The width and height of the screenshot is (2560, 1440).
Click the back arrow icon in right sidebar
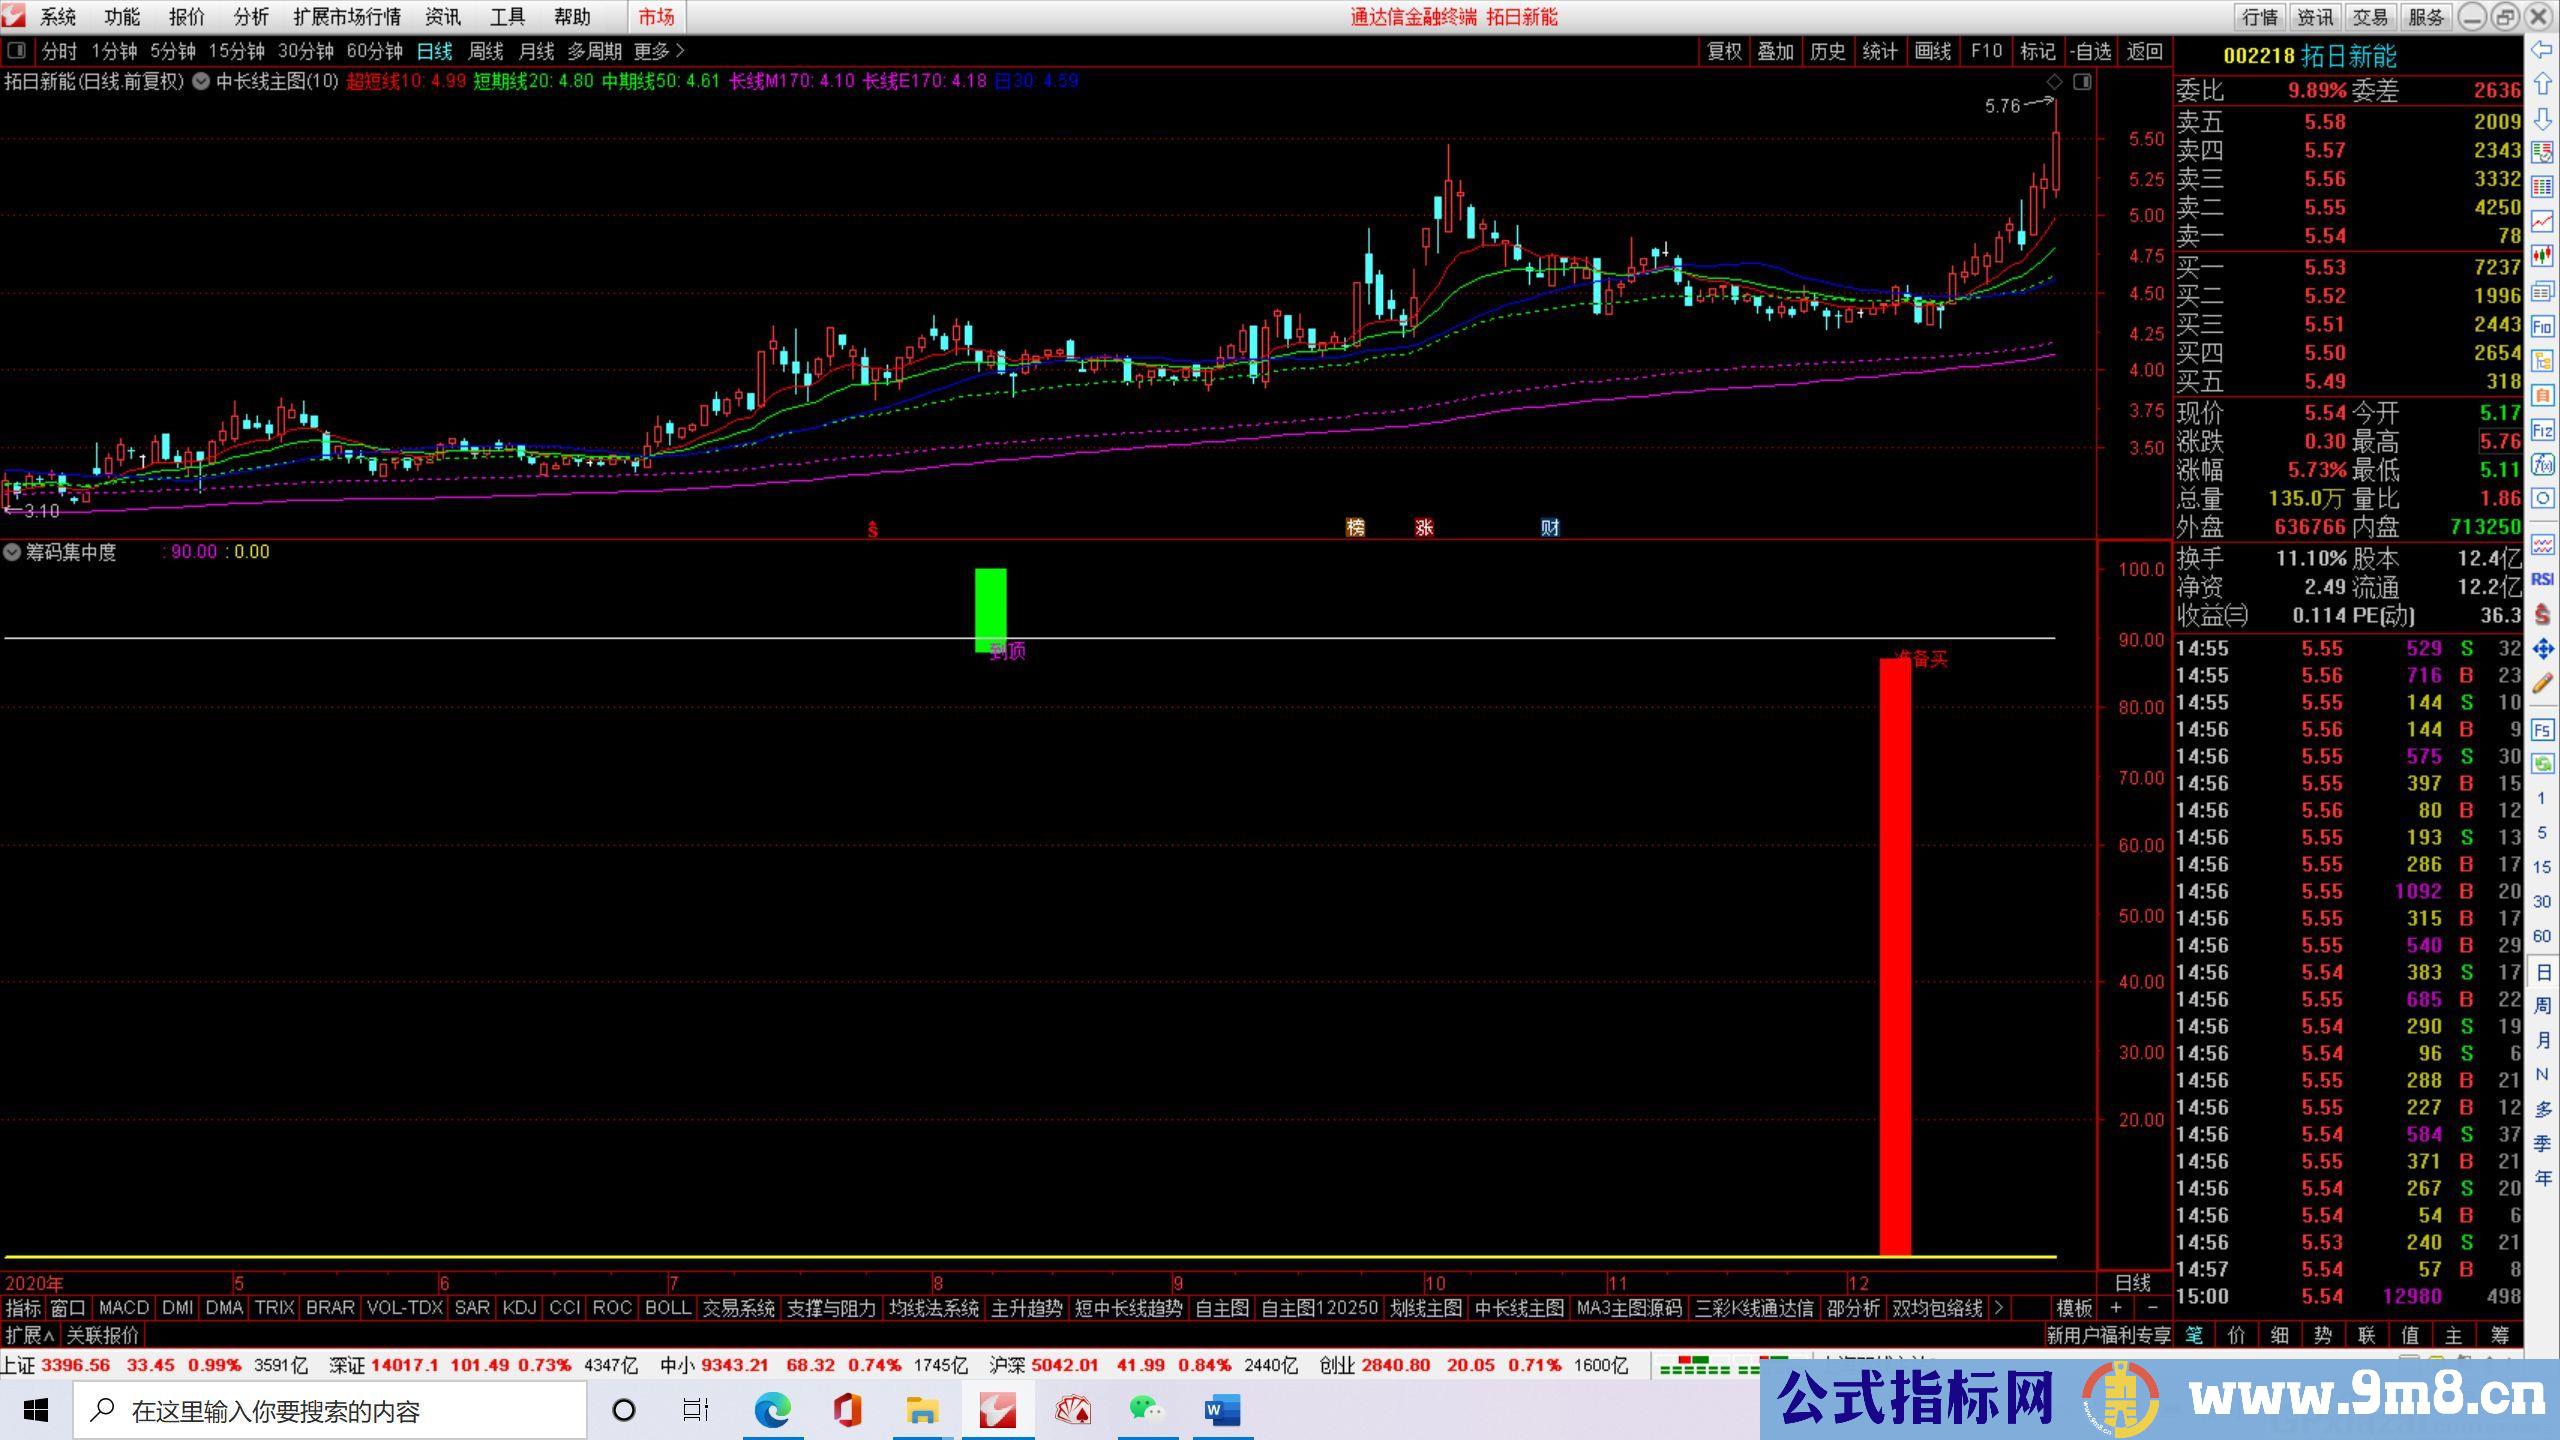tap(2542, 50)
